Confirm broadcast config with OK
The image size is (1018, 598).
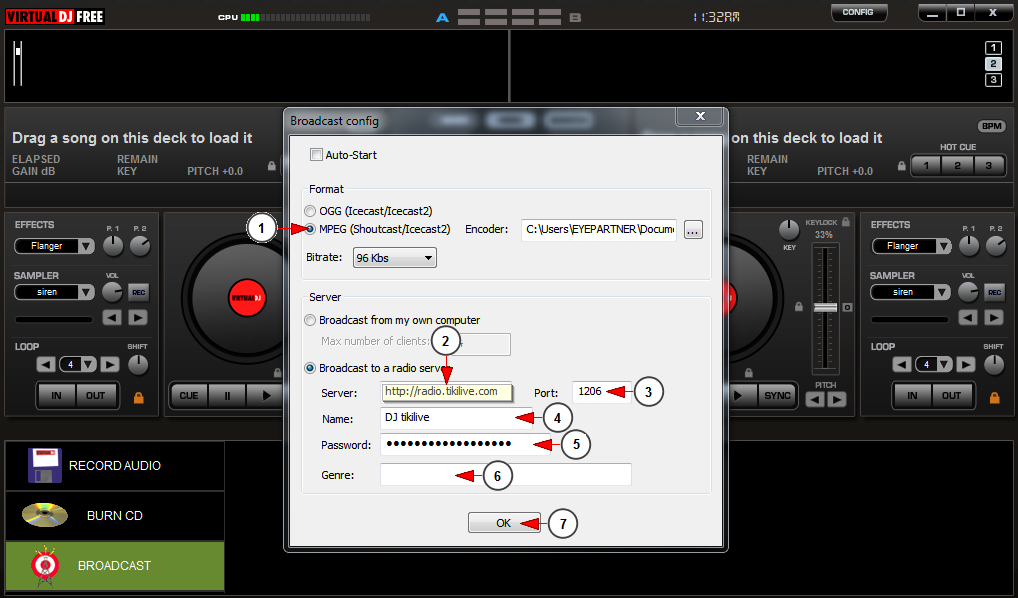(x=504, y=523)
